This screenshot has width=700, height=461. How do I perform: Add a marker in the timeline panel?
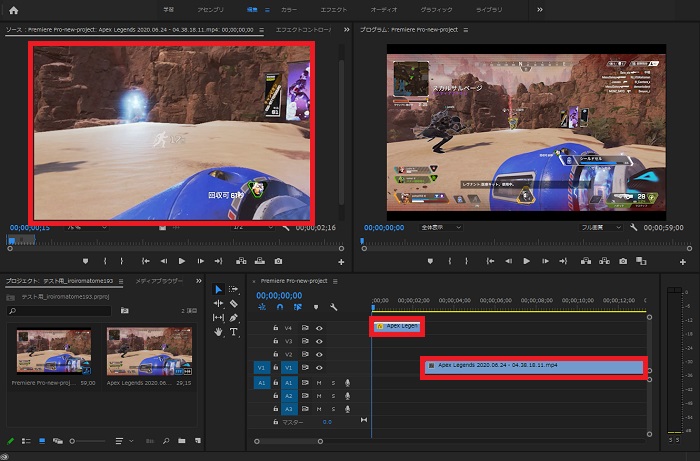pos(316,307)
